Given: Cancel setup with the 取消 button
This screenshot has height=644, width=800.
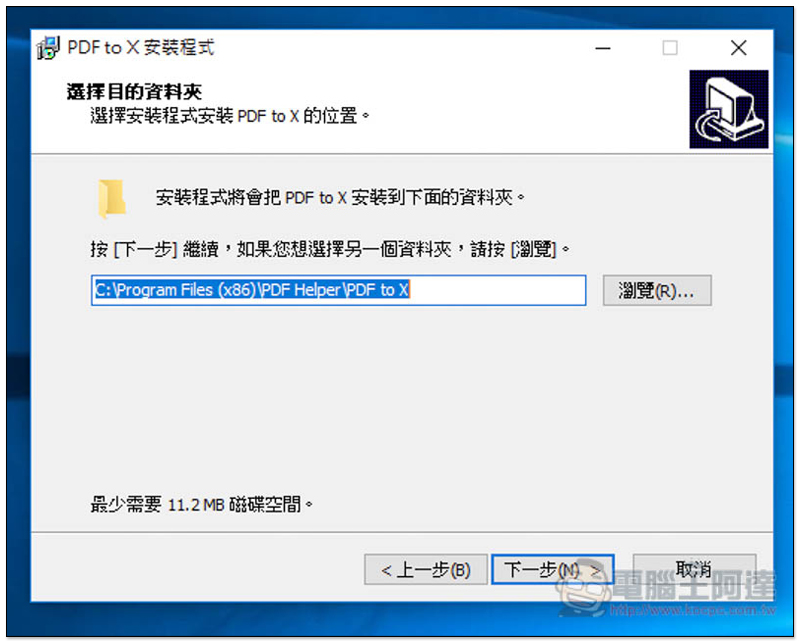Looking at the screenshot, I should point(694,568).
